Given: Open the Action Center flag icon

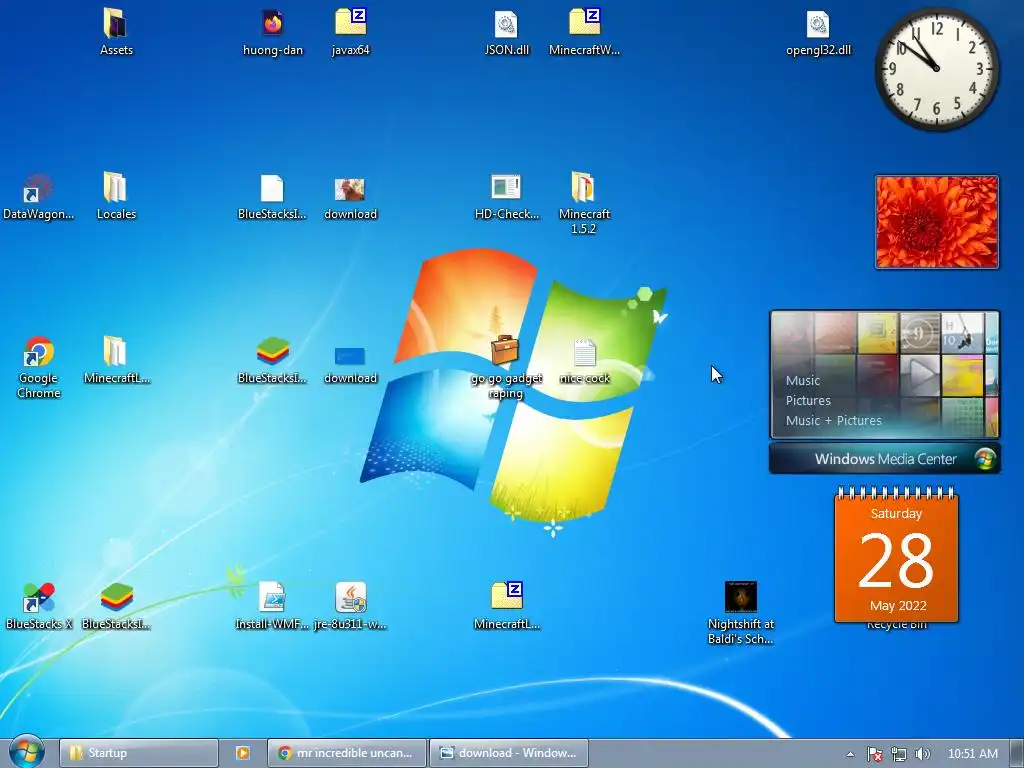Looking at the screenshot, I should click(x=874, y=754).
